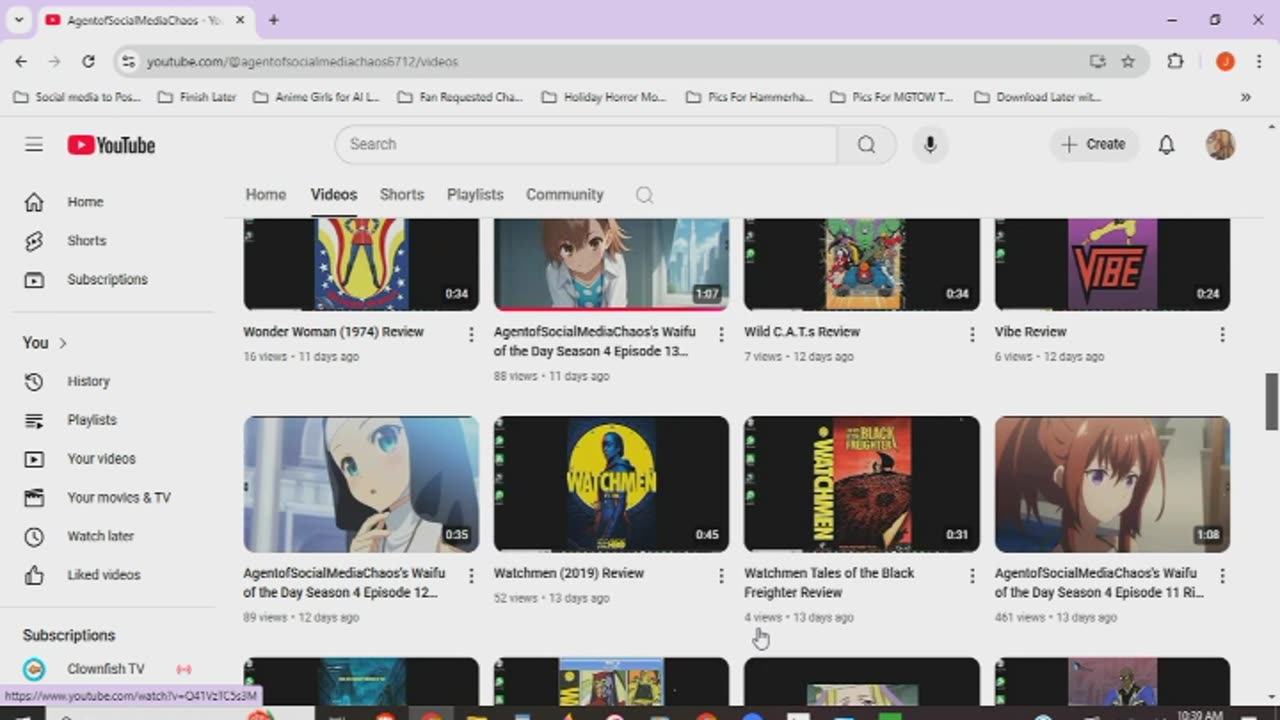View site information icon in address bar

[128, 61]
